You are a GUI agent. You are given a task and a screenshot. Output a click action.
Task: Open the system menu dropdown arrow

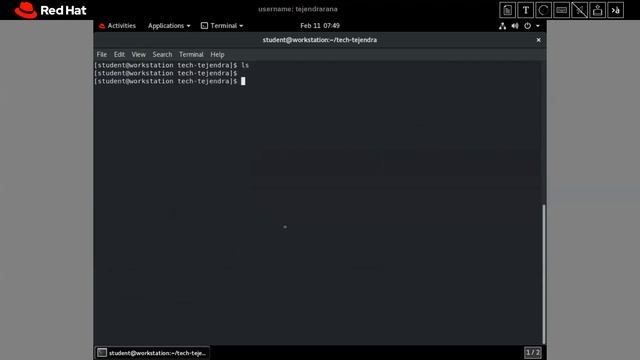tap(538, 26)
